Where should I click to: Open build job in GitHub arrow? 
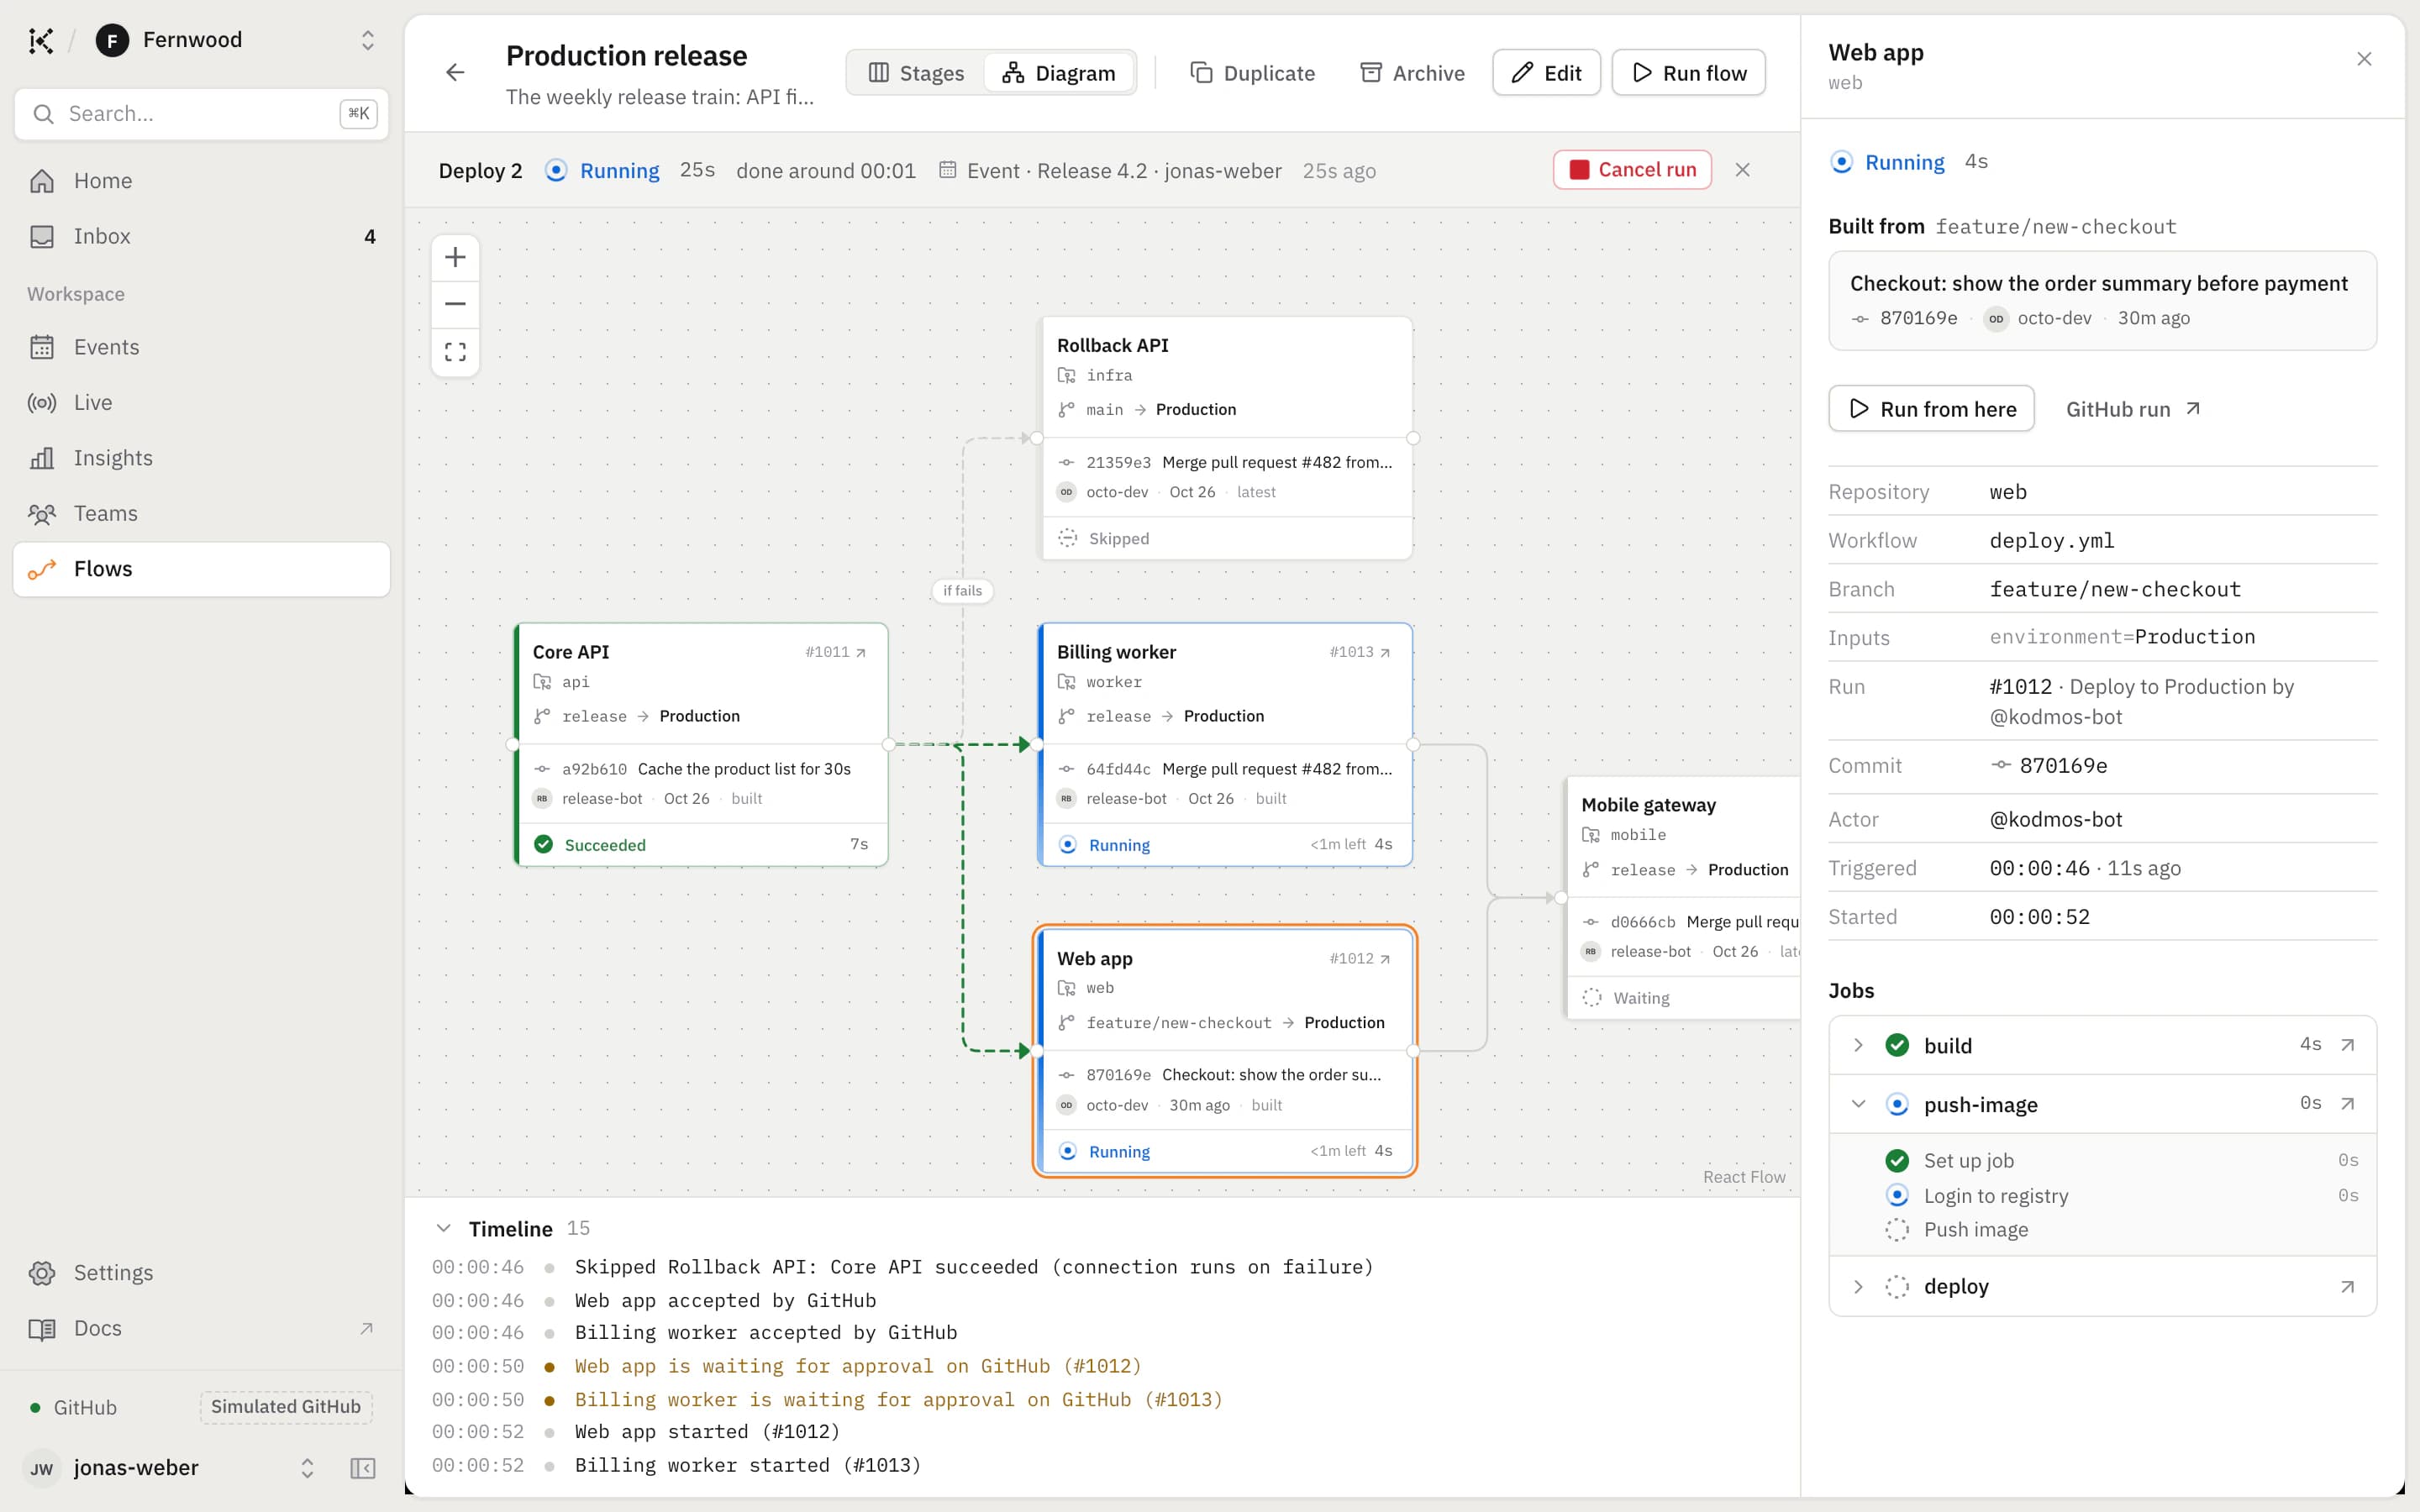2347,1045
